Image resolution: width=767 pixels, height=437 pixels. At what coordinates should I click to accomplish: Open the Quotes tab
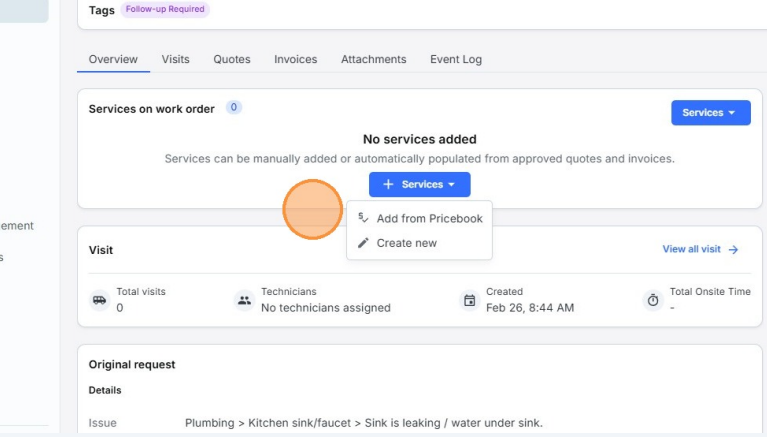pos(232,60)
